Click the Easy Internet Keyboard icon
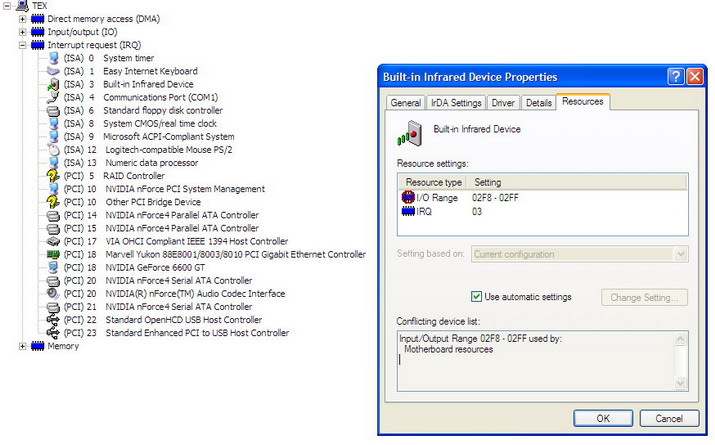Screen dimensions: 715x445 click(x=53, y=71)
